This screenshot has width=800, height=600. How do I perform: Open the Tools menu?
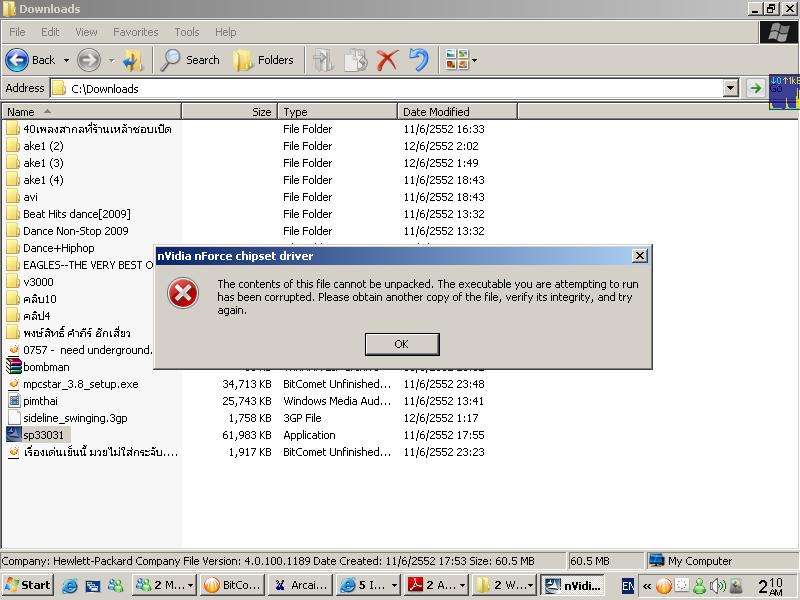click(187, 32)
